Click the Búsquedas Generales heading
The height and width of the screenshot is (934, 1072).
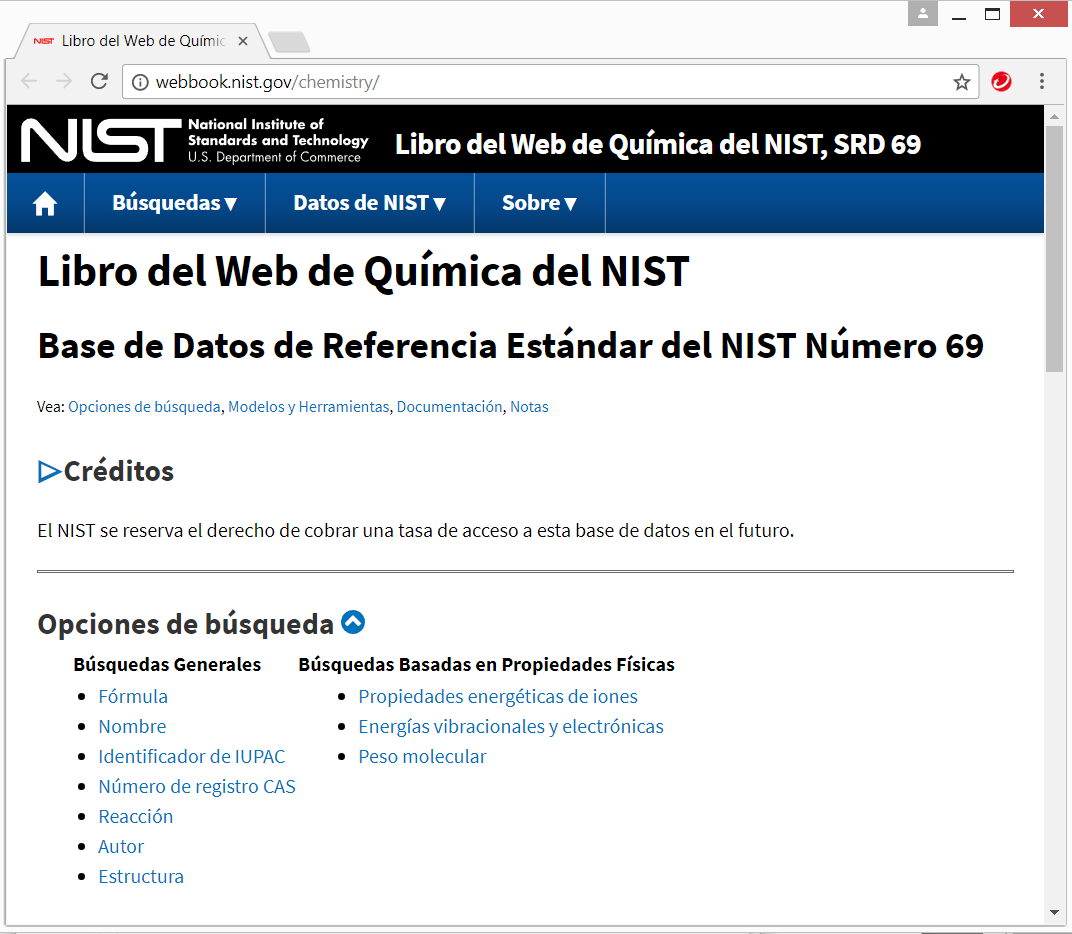pyautogui.click(x=167, y=665)
